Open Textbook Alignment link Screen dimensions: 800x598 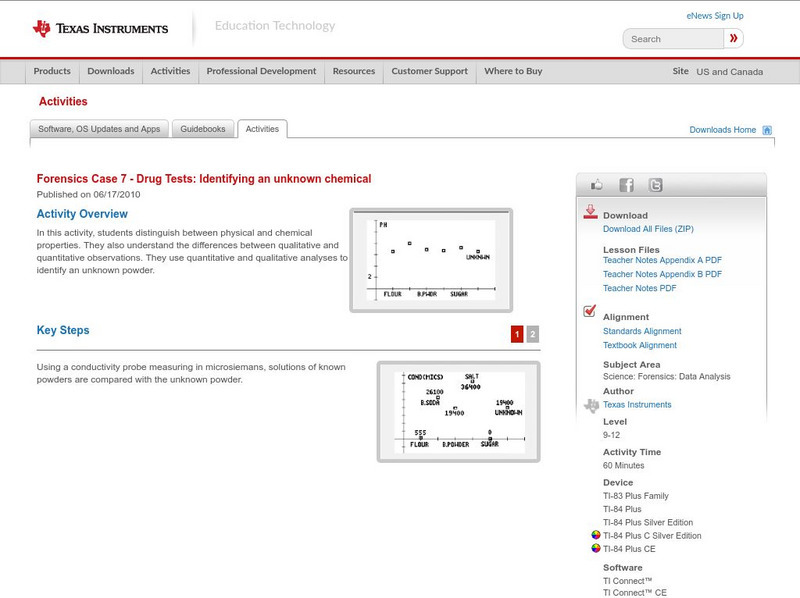[640, 345]
